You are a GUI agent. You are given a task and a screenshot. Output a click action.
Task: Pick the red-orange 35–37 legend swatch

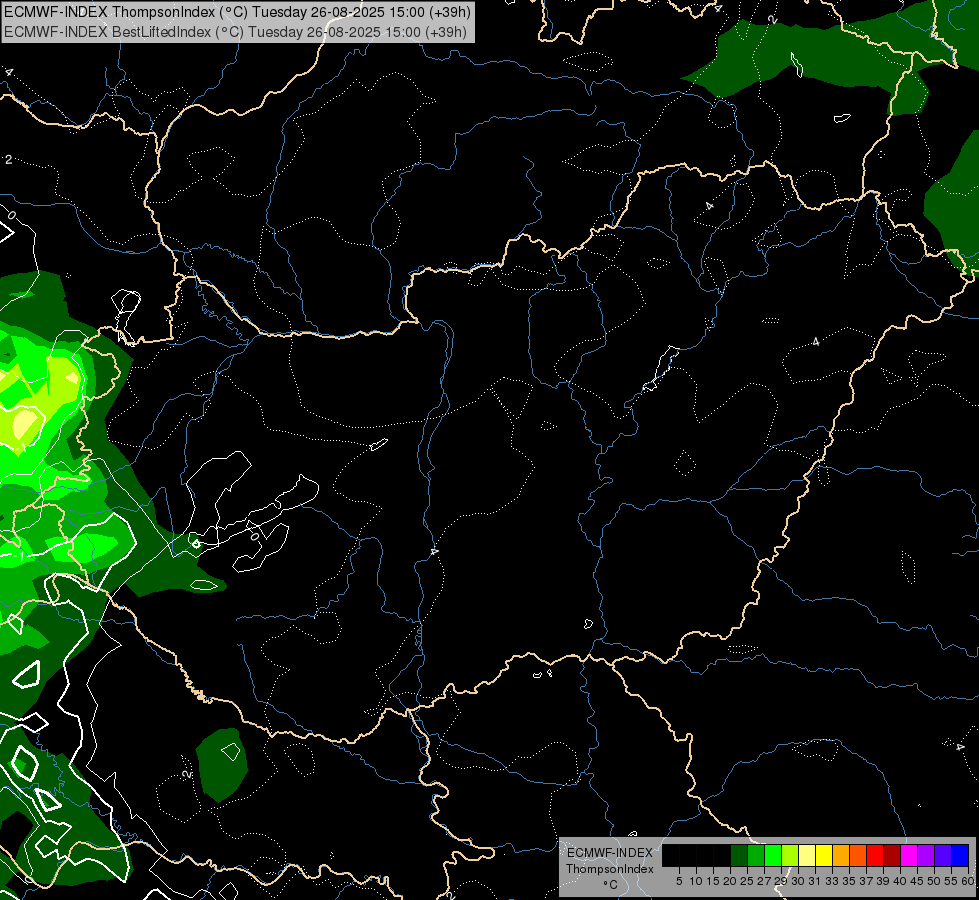tap(858, 855)
